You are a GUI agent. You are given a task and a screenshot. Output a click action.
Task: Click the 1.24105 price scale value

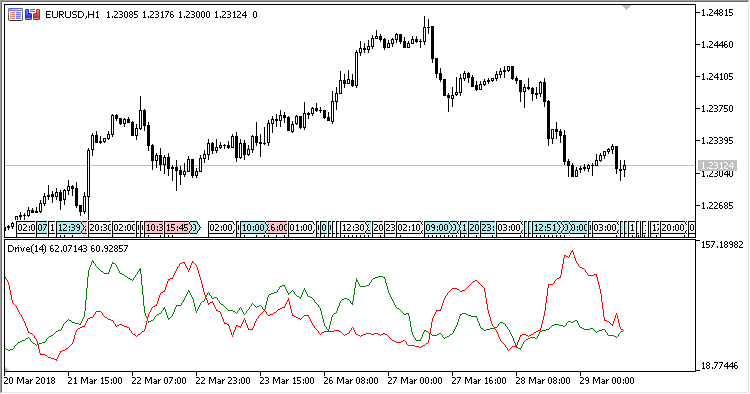pos(717,77)
